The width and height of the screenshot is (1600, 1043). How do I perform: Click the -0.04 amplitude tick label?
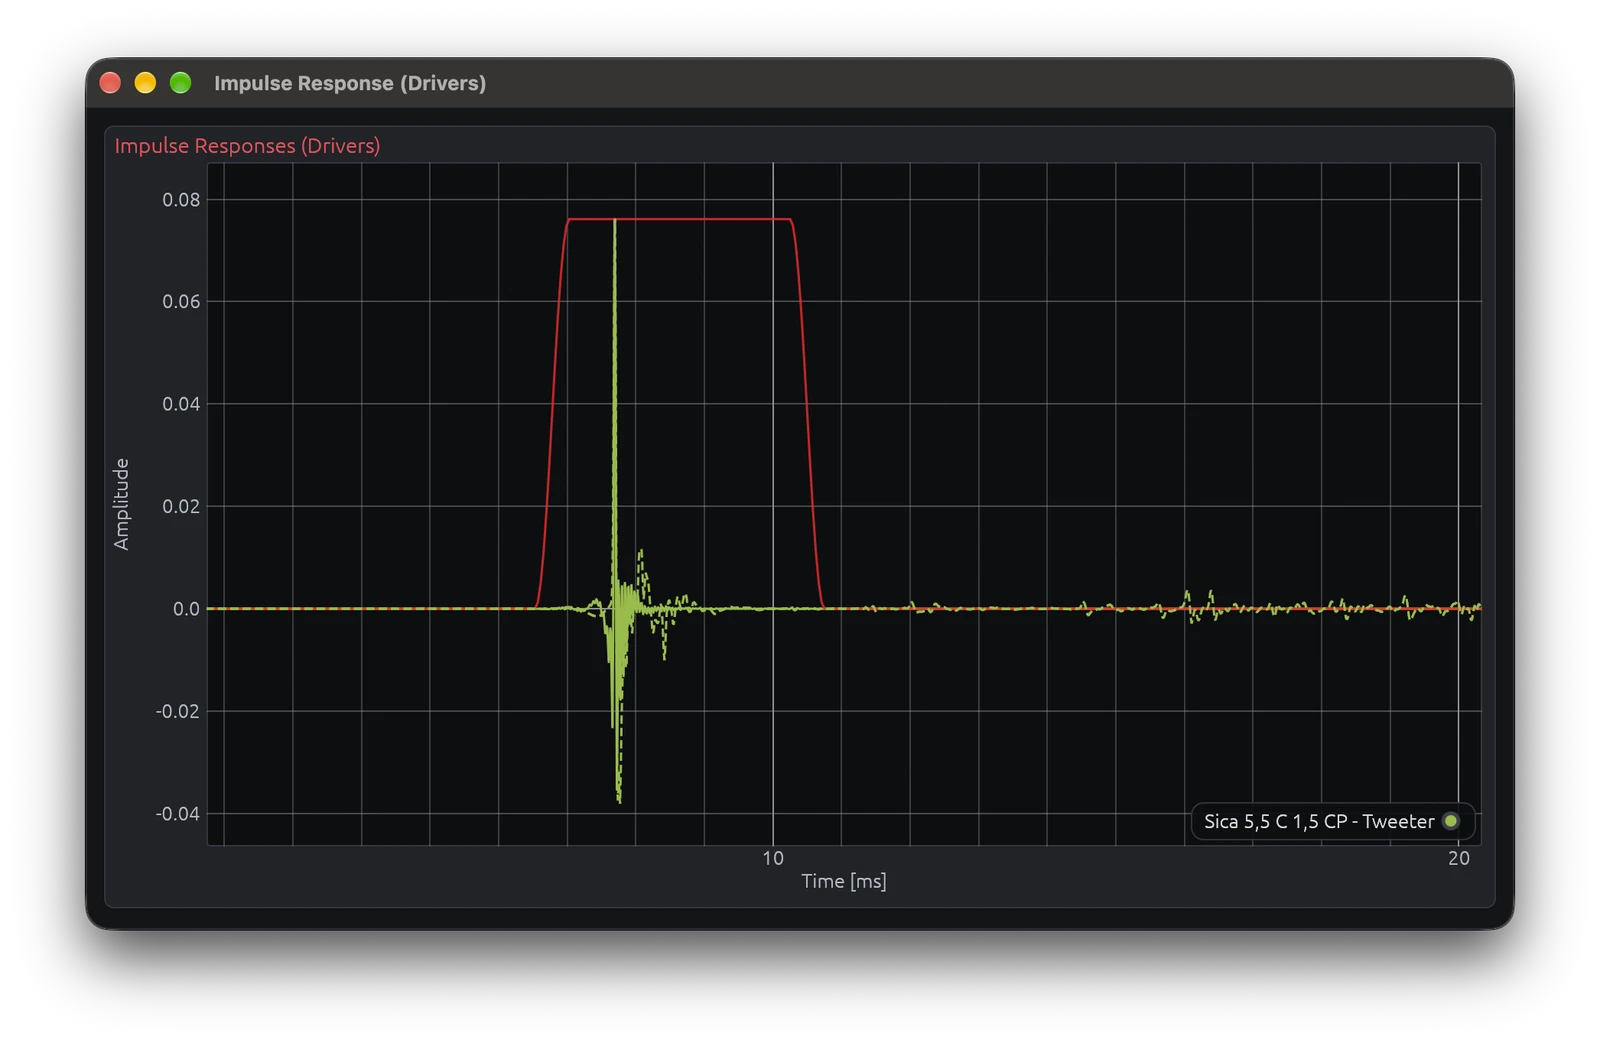coord(178,814)
